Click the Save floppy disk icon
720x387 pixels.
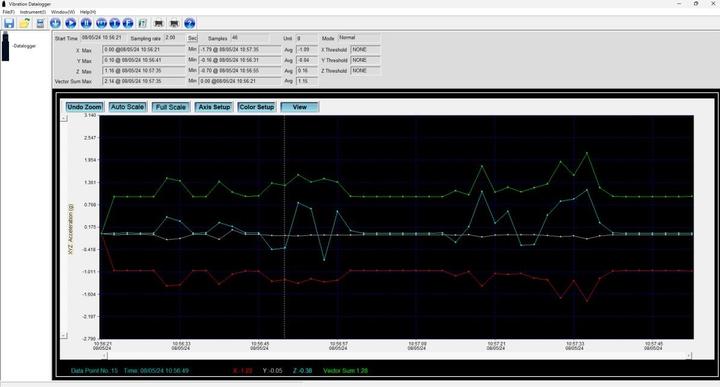point(9,23)
